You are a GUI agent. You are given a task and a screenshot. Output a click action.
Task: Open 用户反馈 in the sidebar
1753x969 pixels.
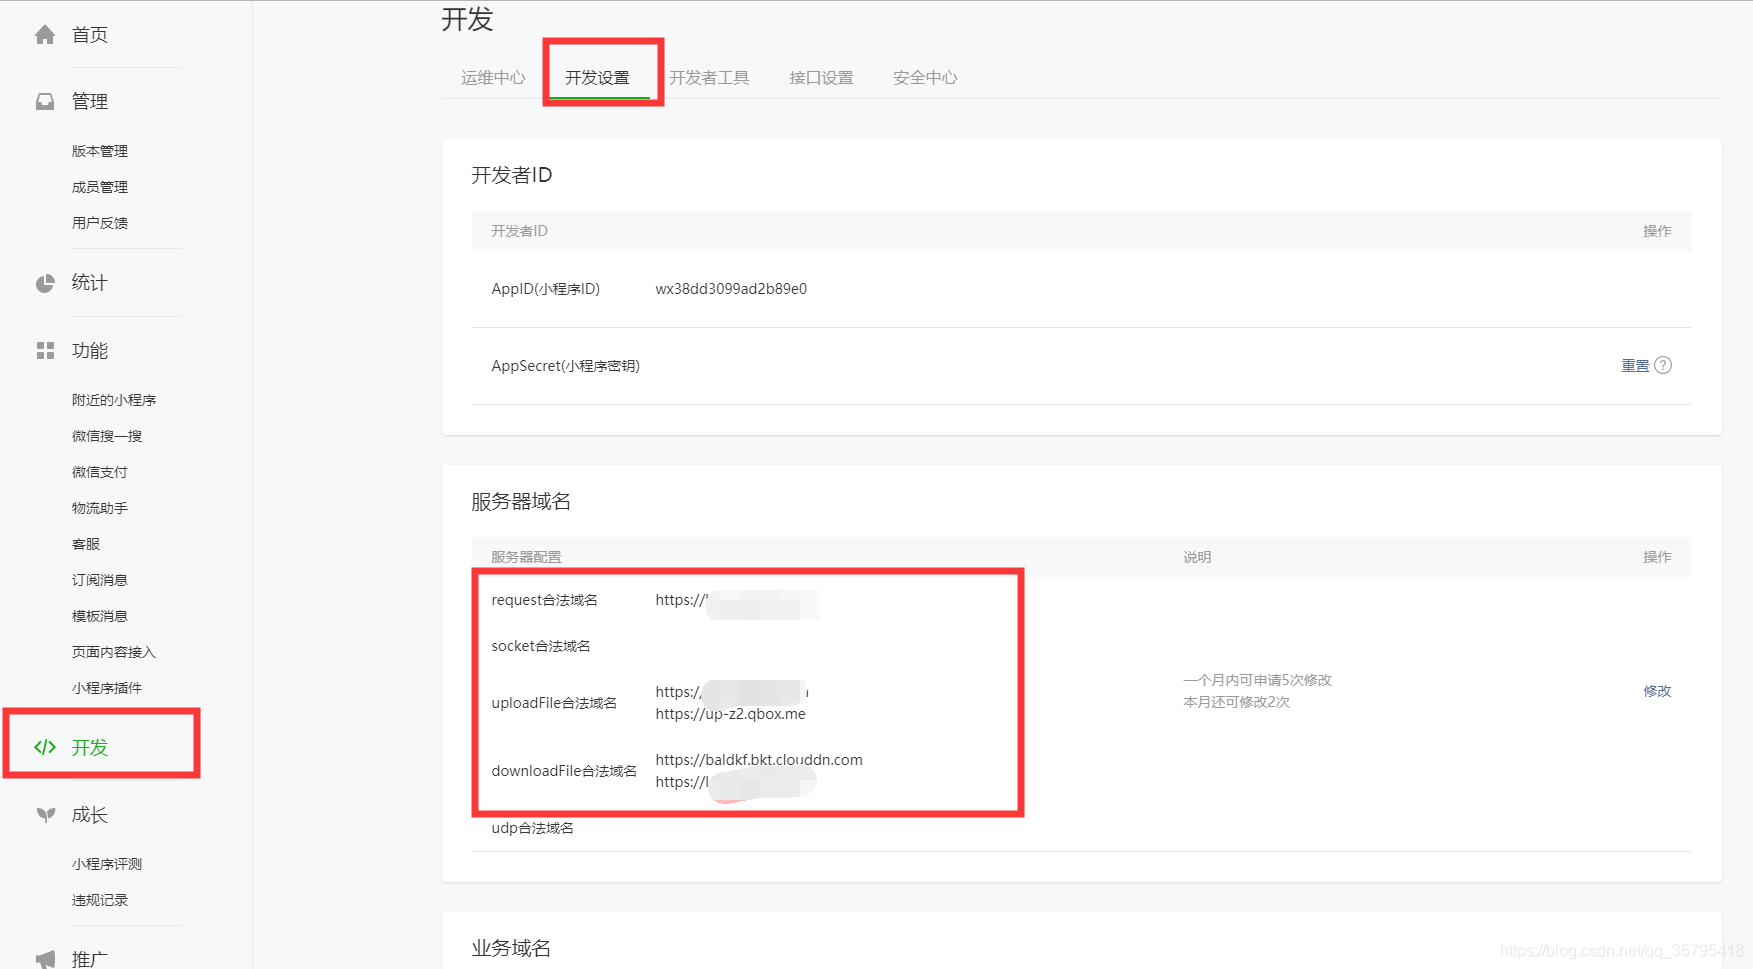coord(100,223)
